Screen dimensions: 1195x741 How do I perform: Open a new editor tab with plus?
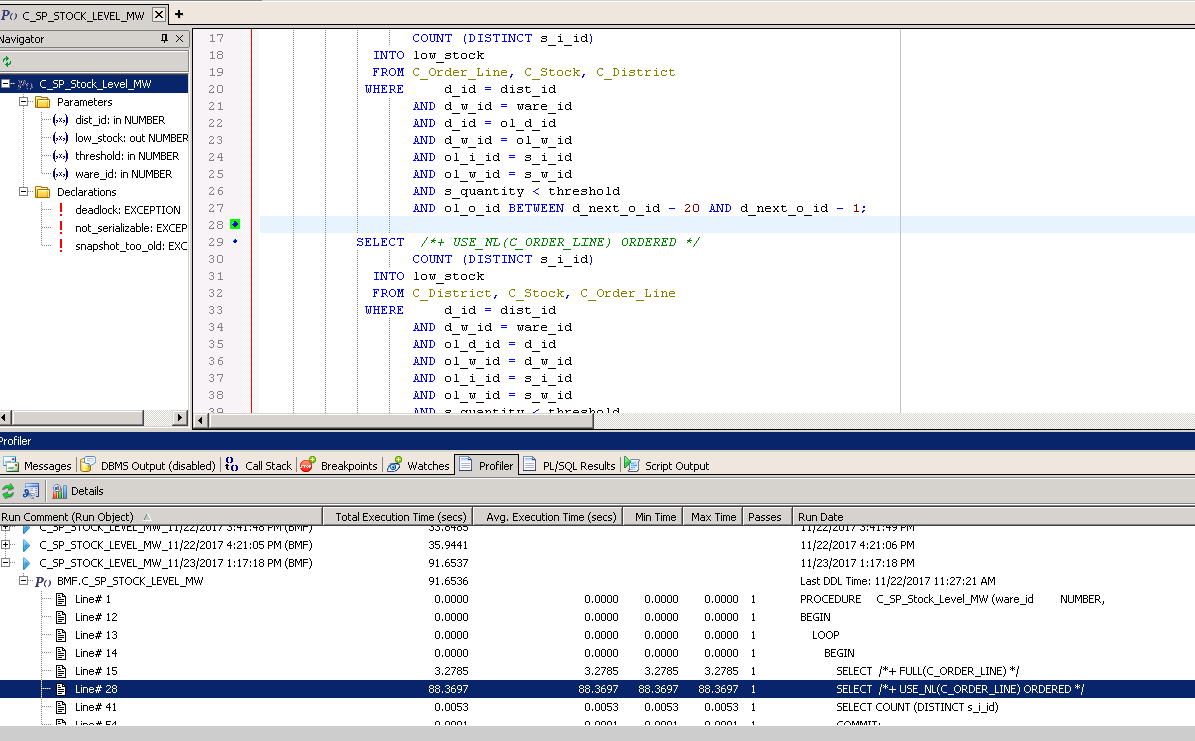[179, 14]
